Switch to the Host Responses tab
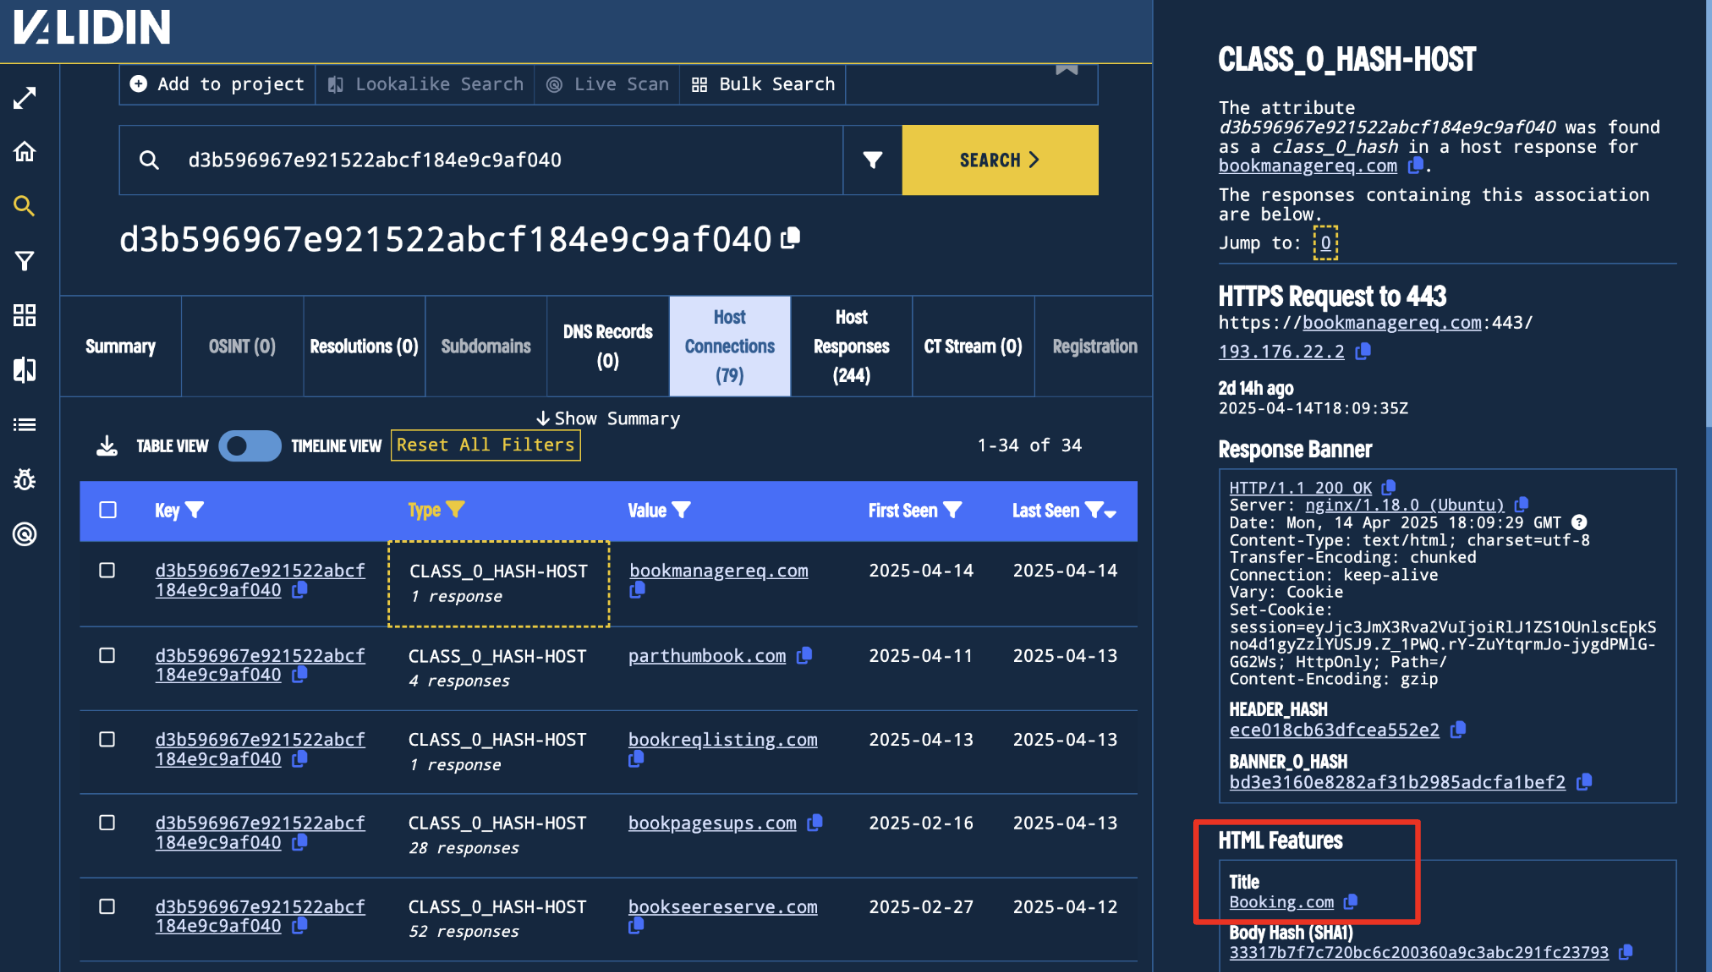The image size is (1712, 972). pos(851,346)
